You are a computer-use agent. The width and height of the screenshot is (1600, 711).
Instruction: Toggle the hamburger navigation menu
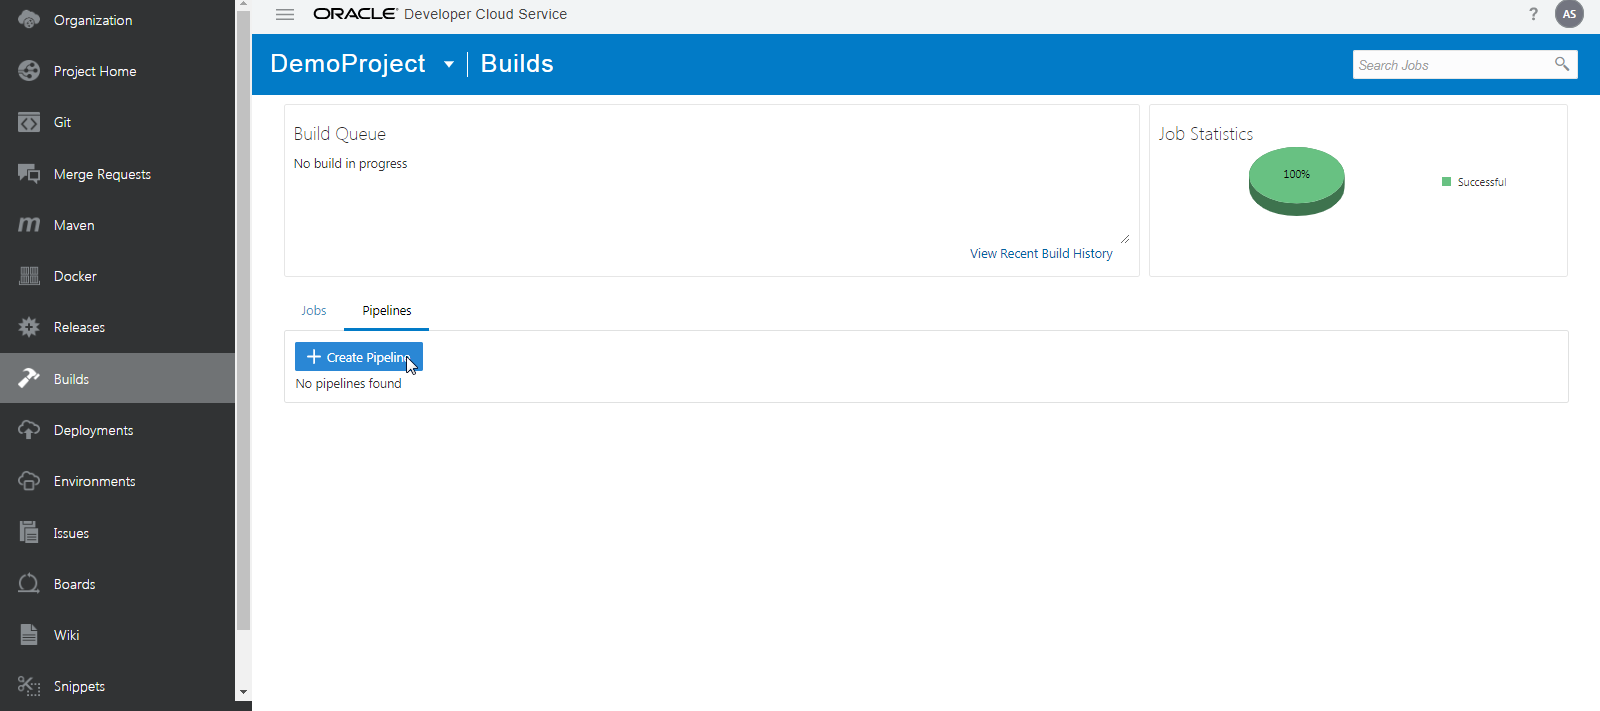click(x=285, y=14)
